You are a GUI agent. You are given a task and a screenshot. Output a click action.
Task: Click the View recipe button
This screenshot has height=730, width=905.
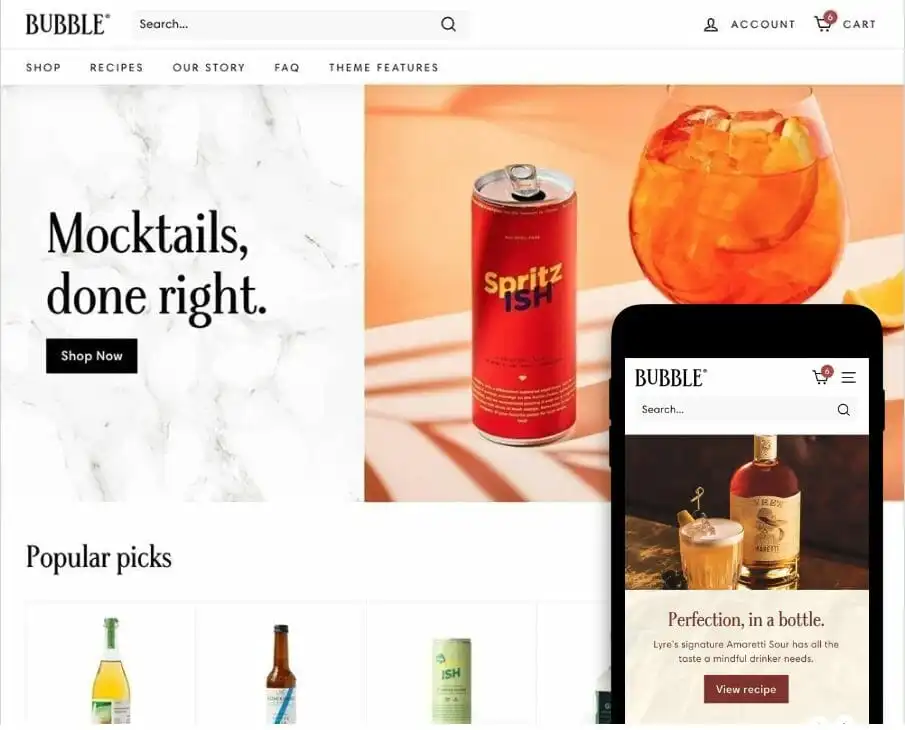coord(746,689)
